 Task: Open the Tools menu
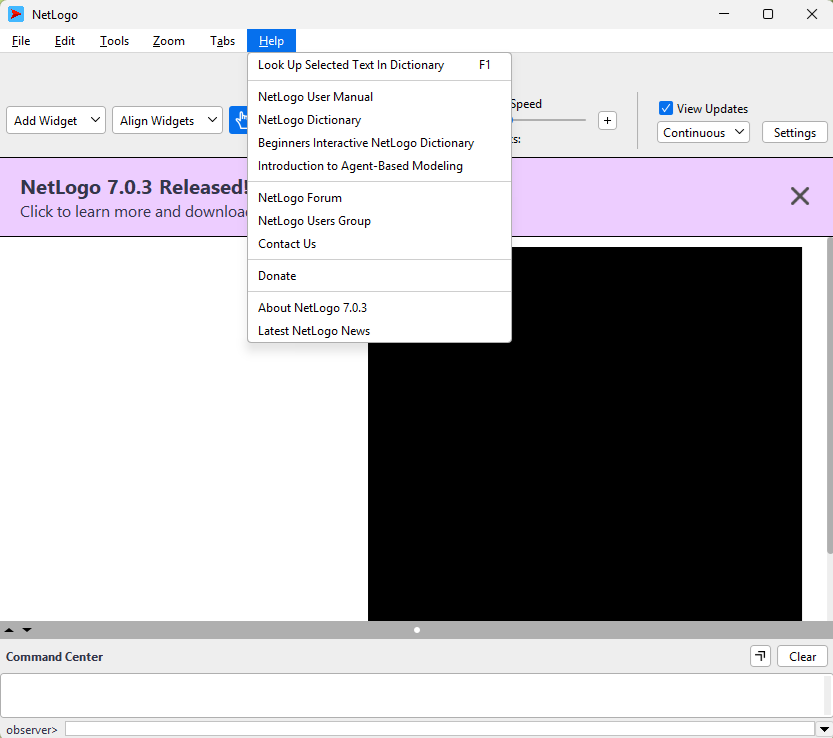(x=114, y=41)
